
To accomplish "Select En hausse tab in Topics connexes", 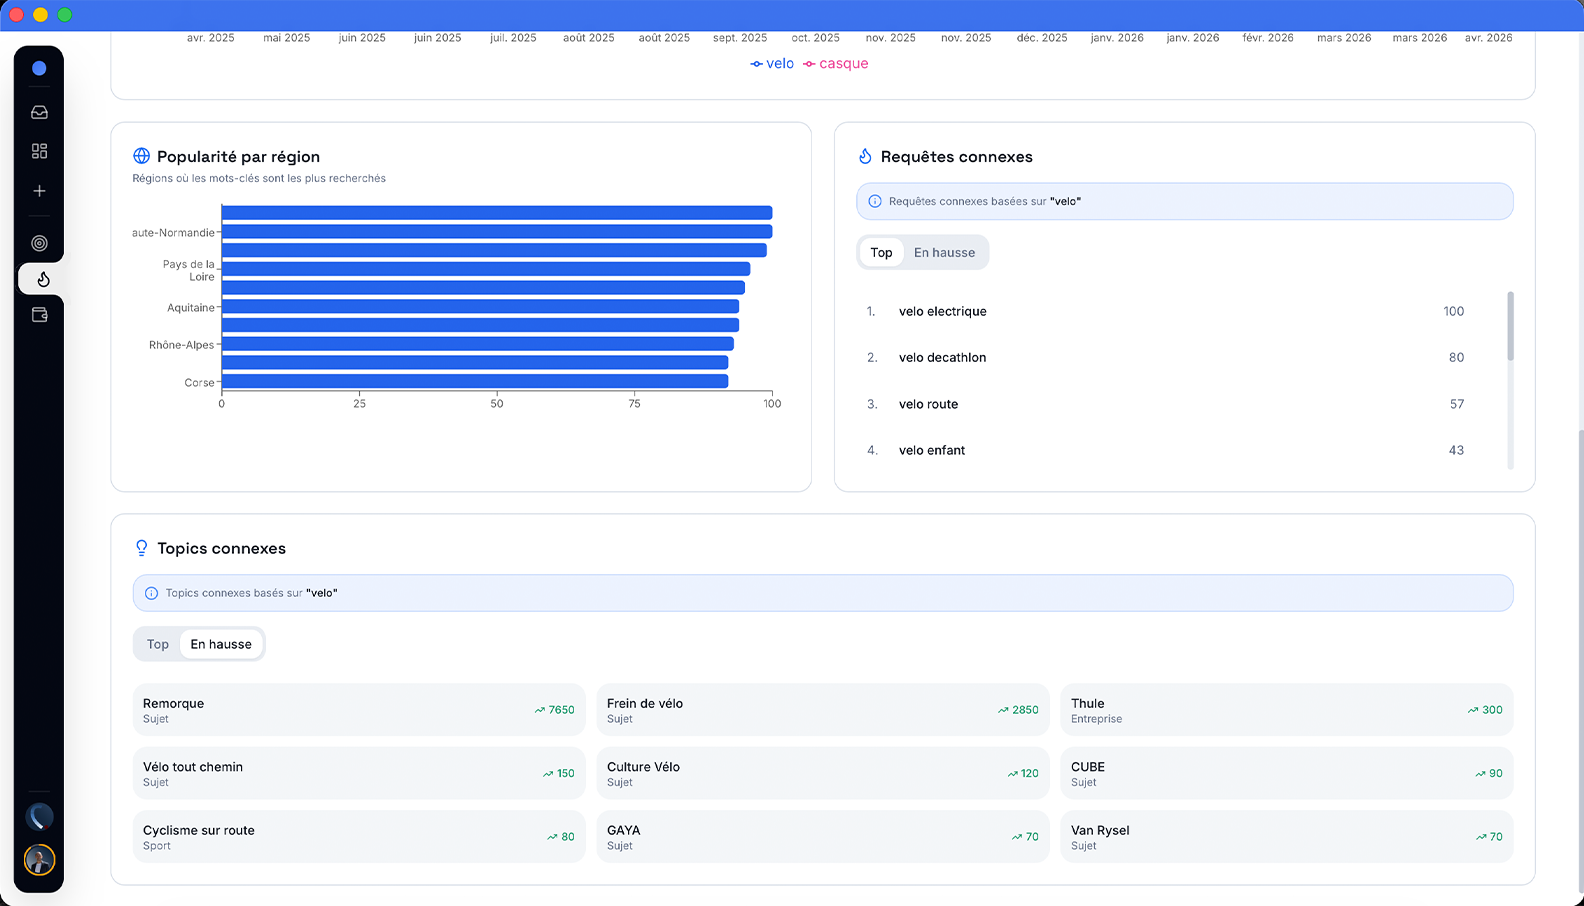I will 221,645.
